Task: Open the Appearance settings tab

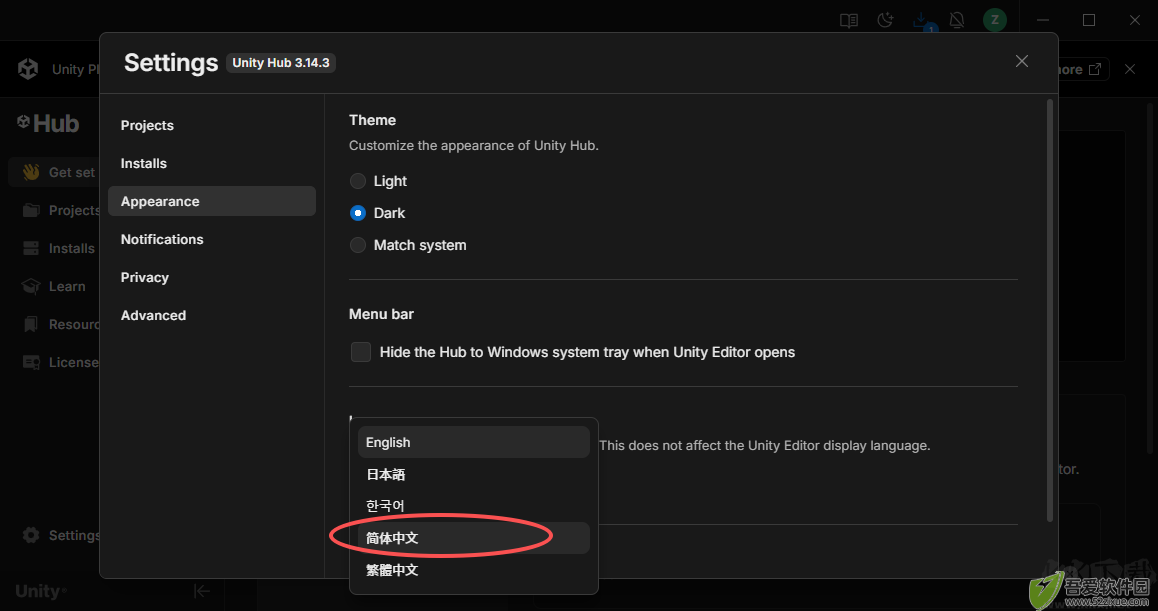Action: tap(212, 201)
